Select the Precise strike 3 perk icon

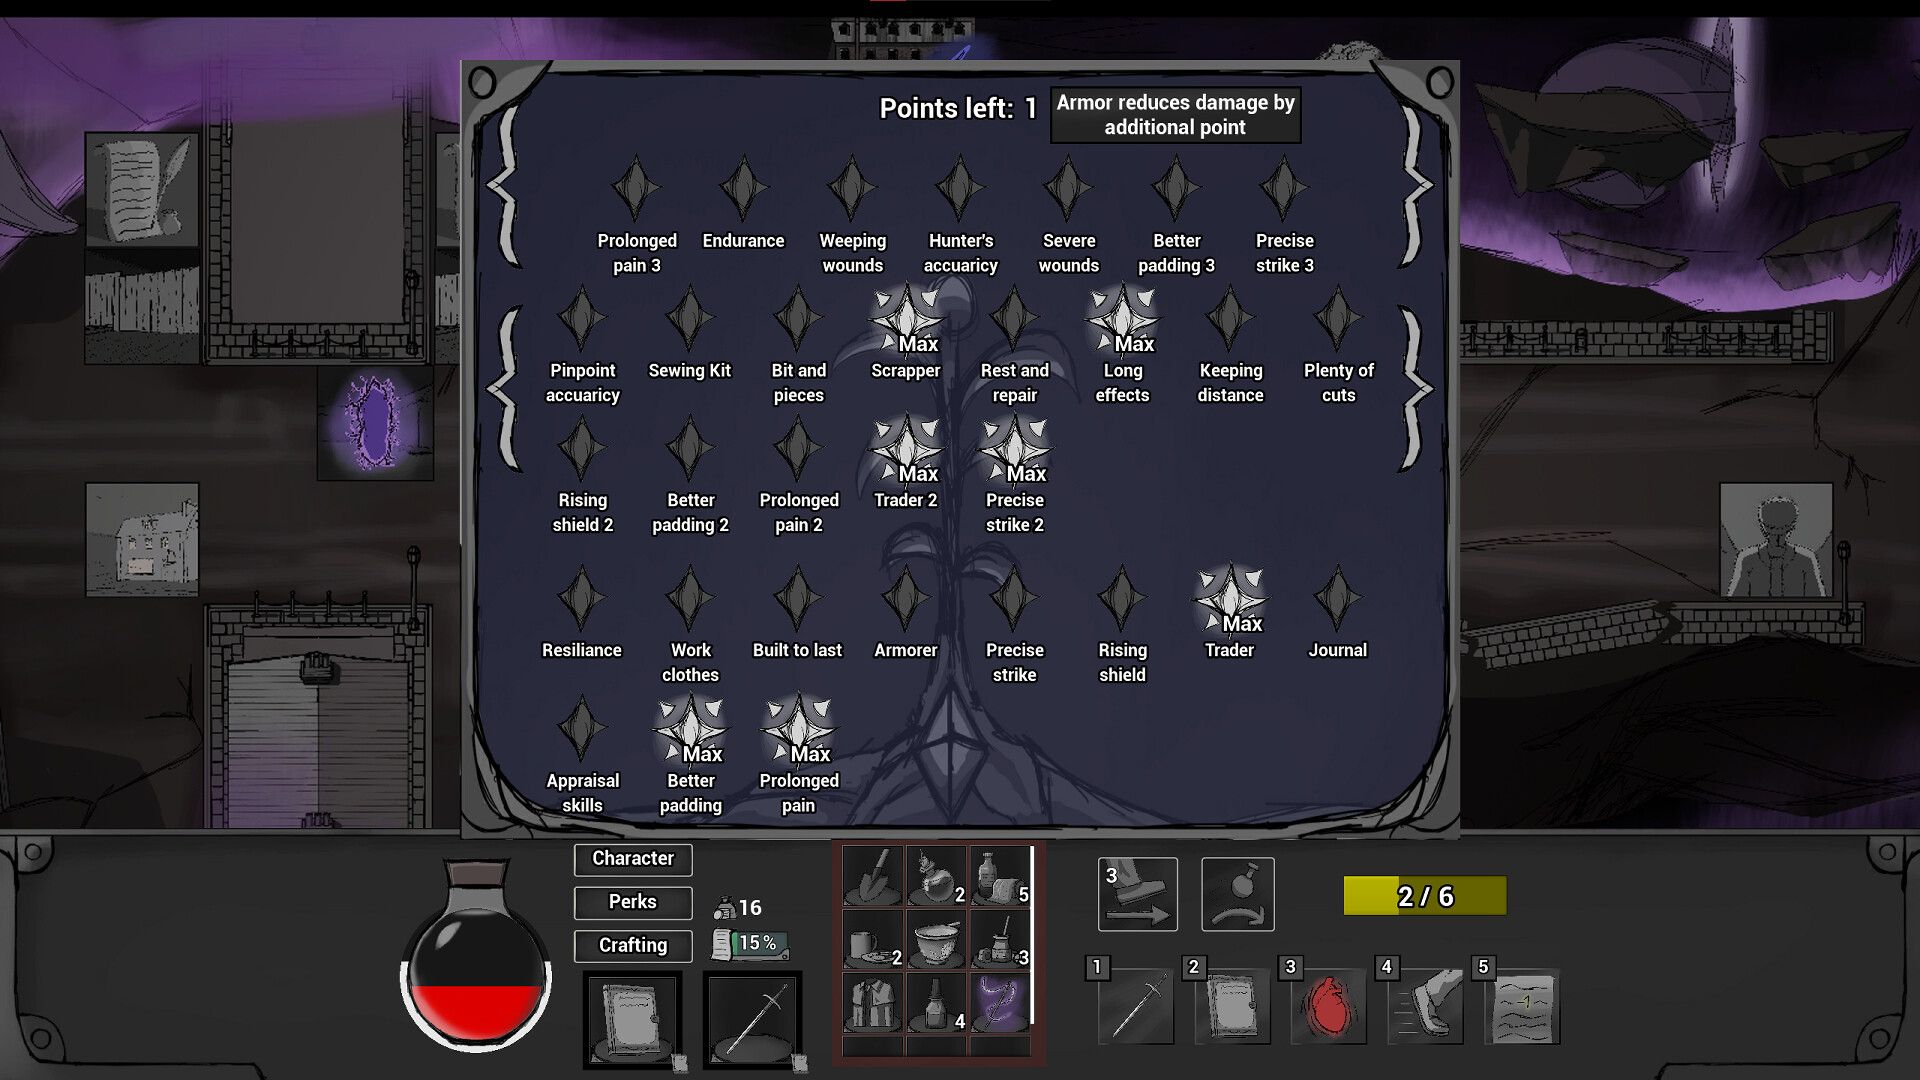point(1284,188)
